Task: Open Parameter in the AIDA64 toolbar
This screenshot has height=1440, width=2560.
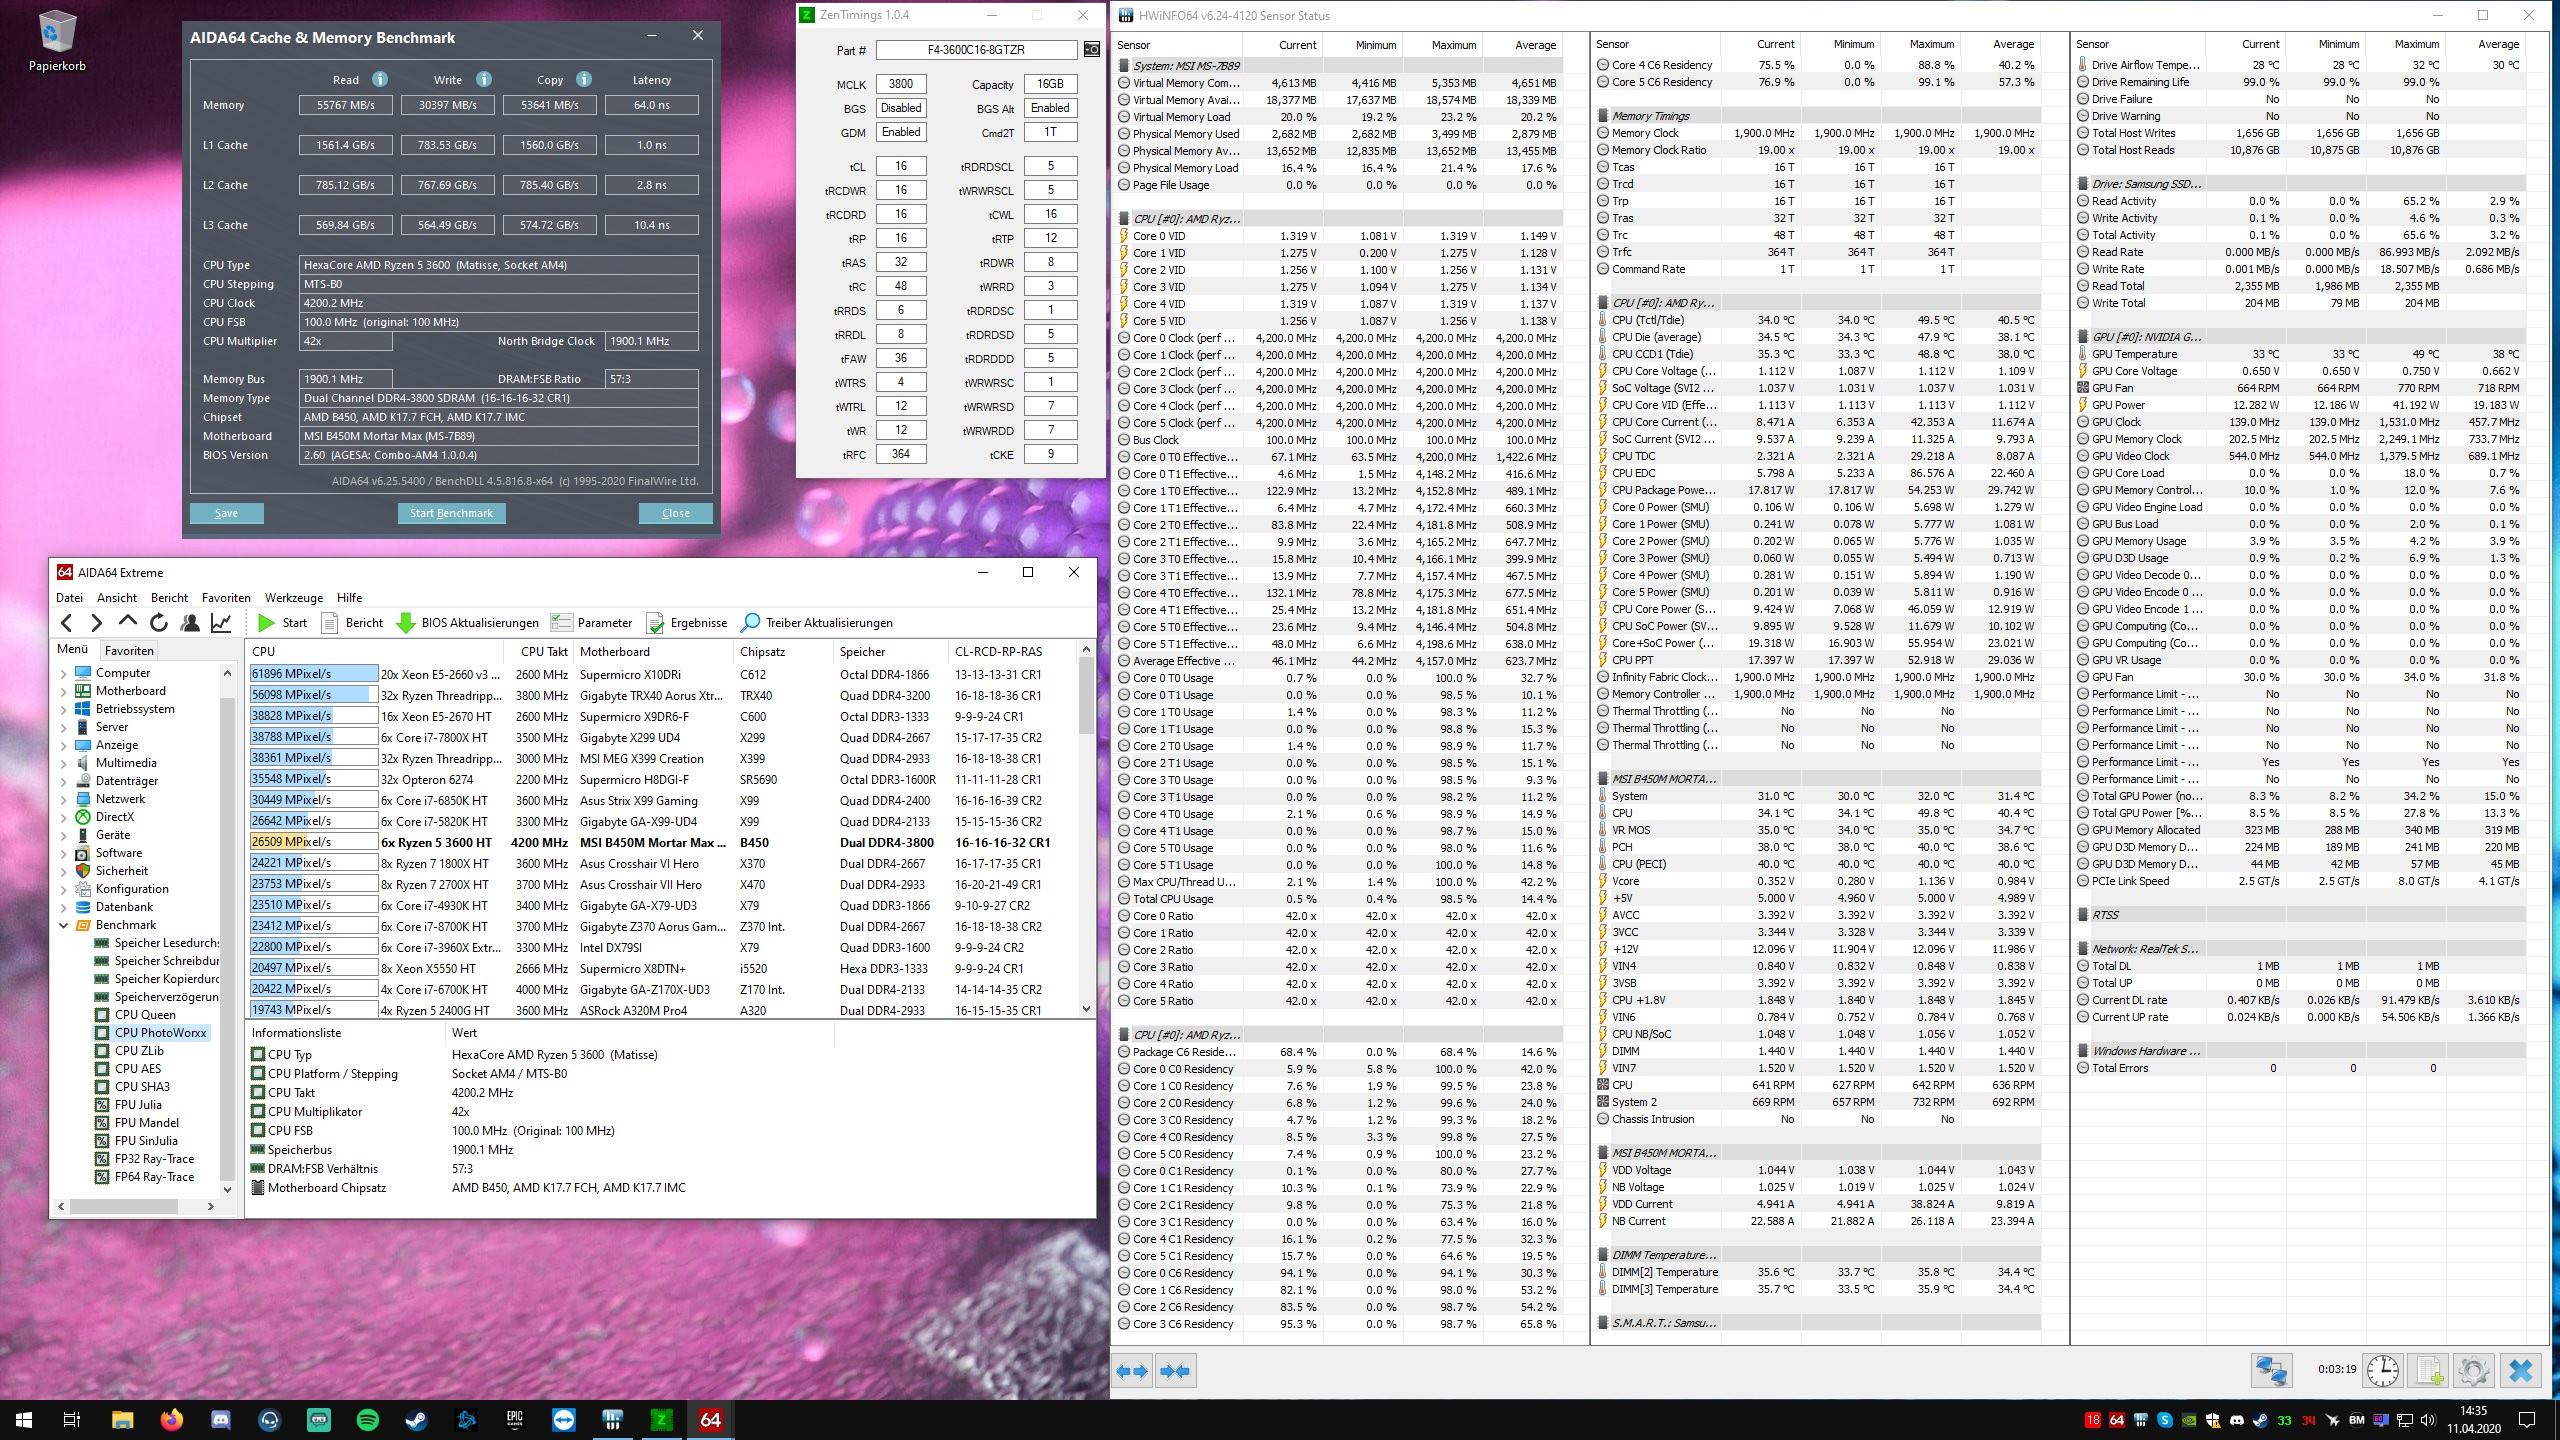Action: point(591,623)
